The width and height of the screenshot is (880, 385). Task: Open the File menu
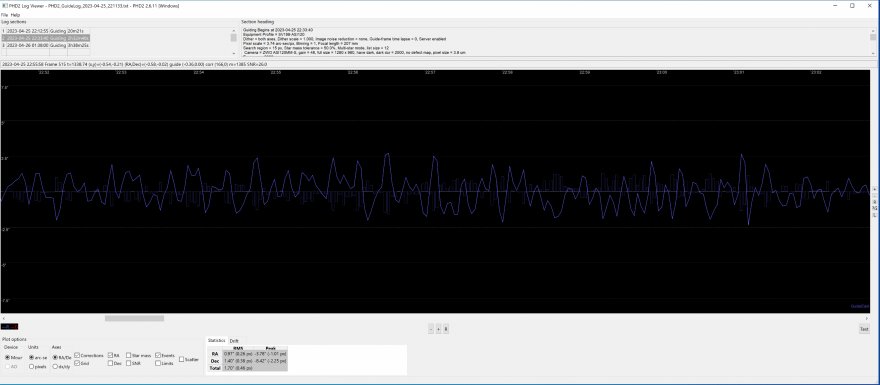click(4, 15)
